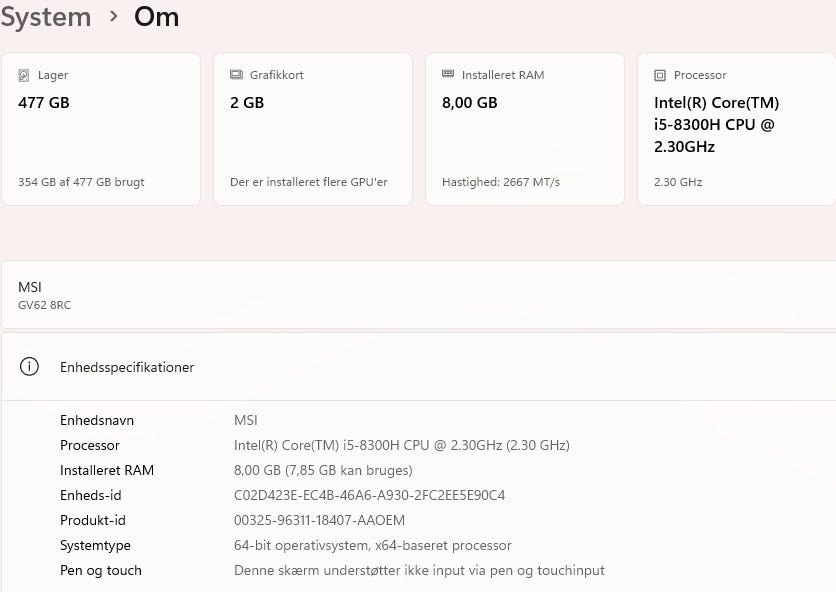Viewport: 836px width, 592px height.
Task: Select the 2 GB Grafikkort card value
Action: (x=247, y=102)
